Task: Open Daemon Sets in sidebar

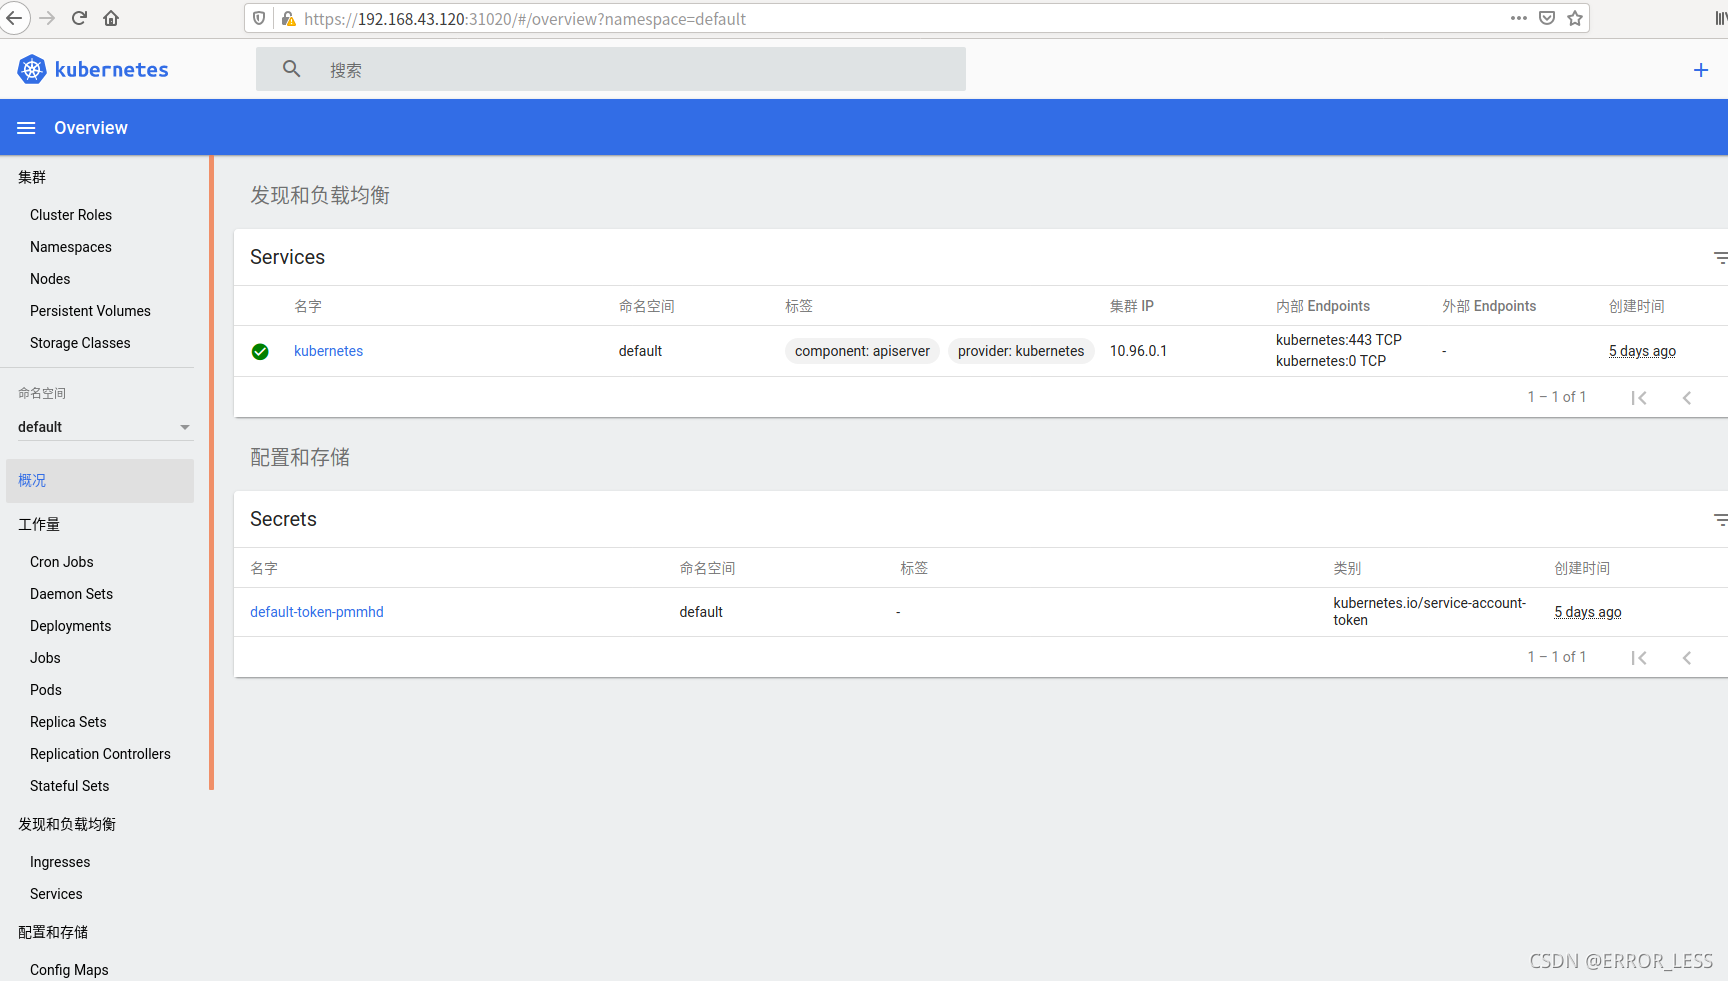Action: pos(71,594)
